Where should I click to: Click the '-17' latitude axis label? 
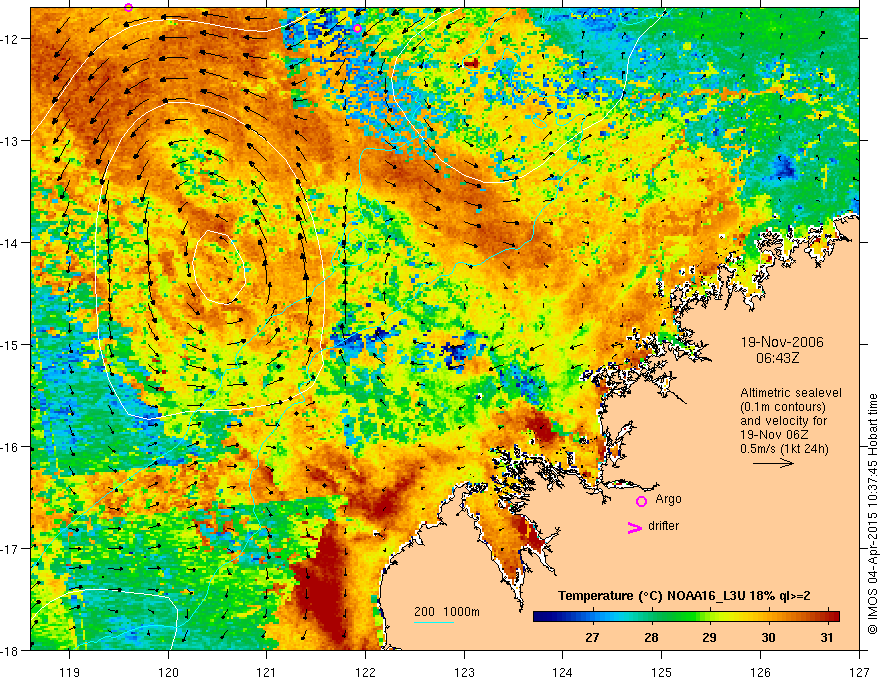click(x=11, y=549)
